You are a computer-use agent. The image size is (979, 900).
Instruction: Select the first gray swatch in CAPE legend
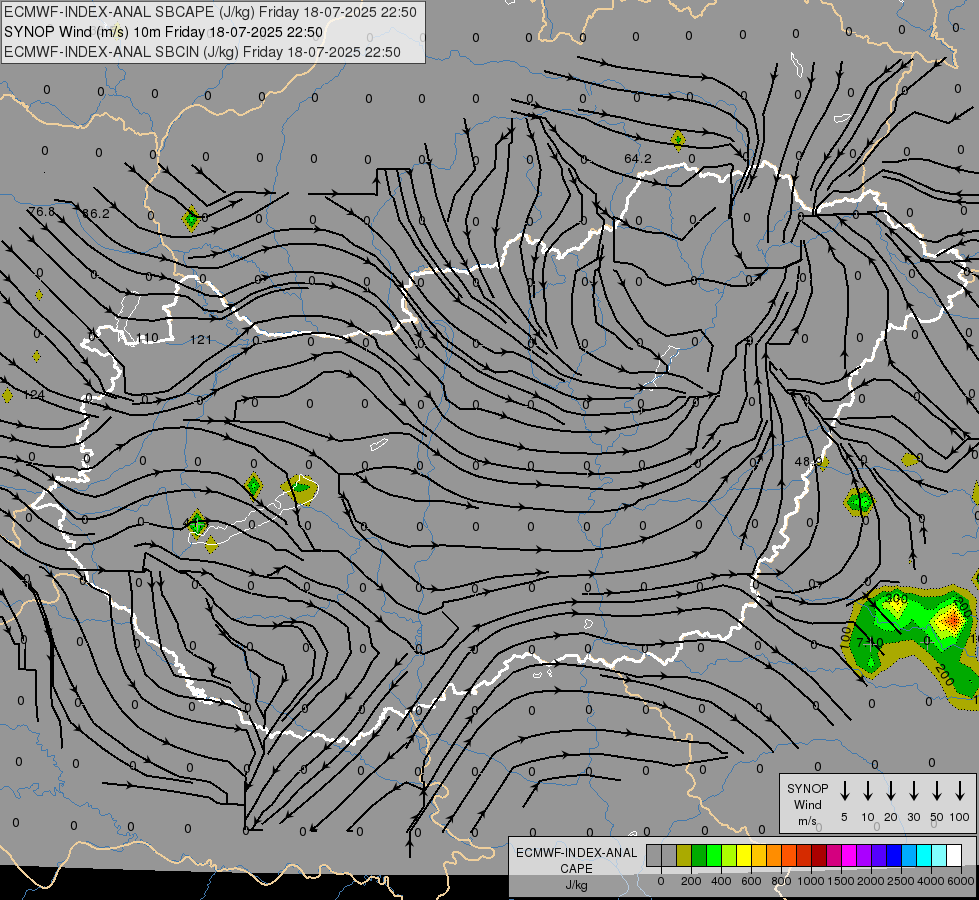tap(654, 855)
